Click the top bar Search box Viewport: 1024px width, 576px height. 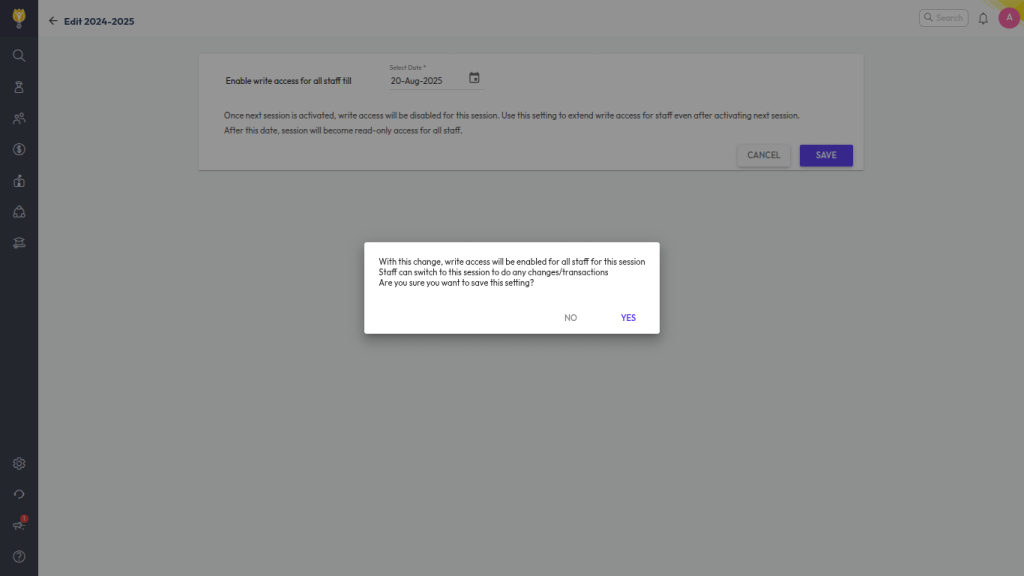point(943,18)
